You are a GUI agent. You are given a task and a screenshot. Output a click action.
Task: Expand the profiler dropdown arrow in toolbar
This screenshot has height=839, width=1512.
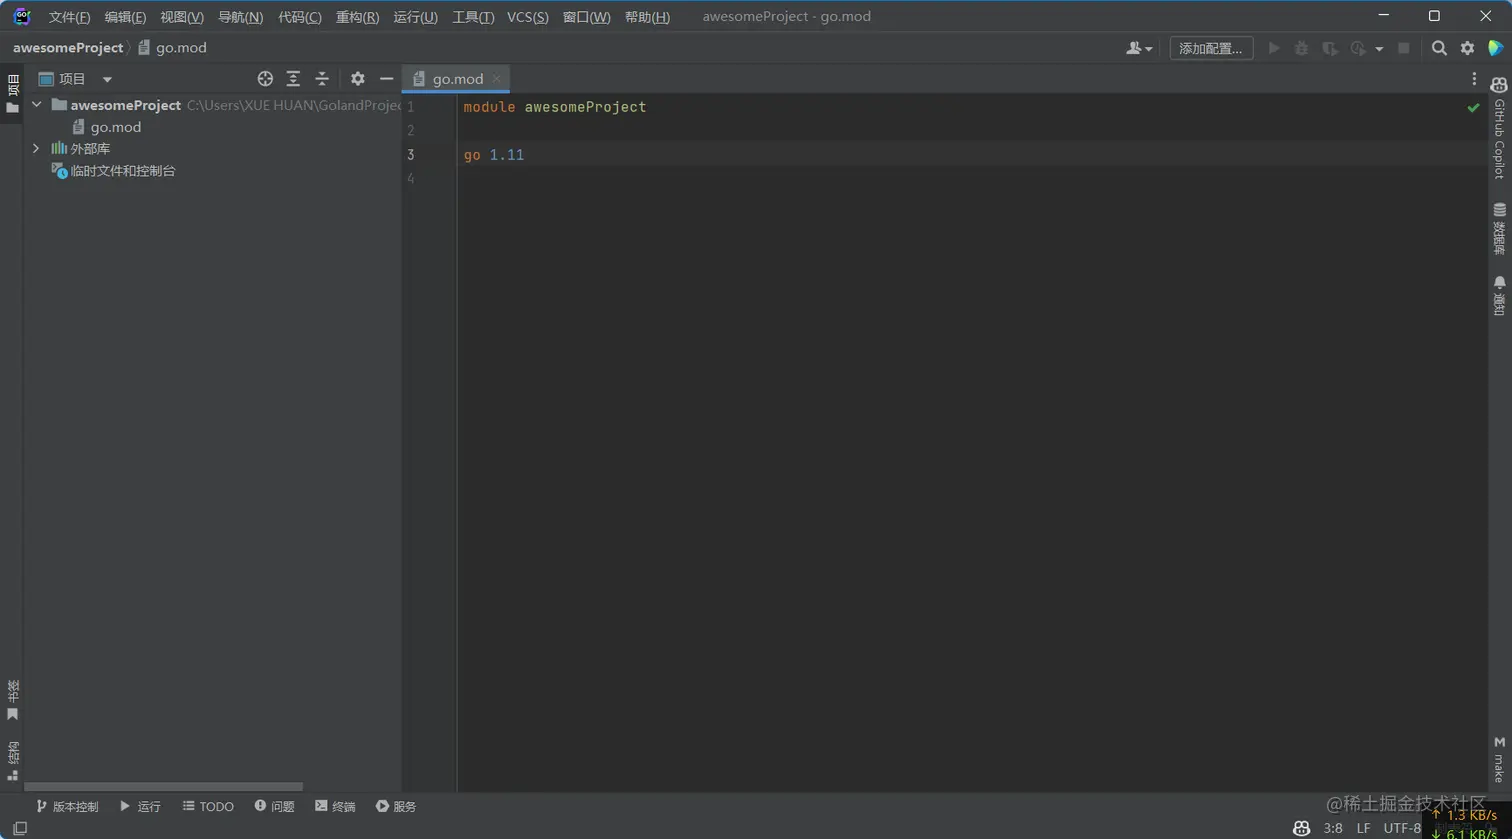(1379, 49)
